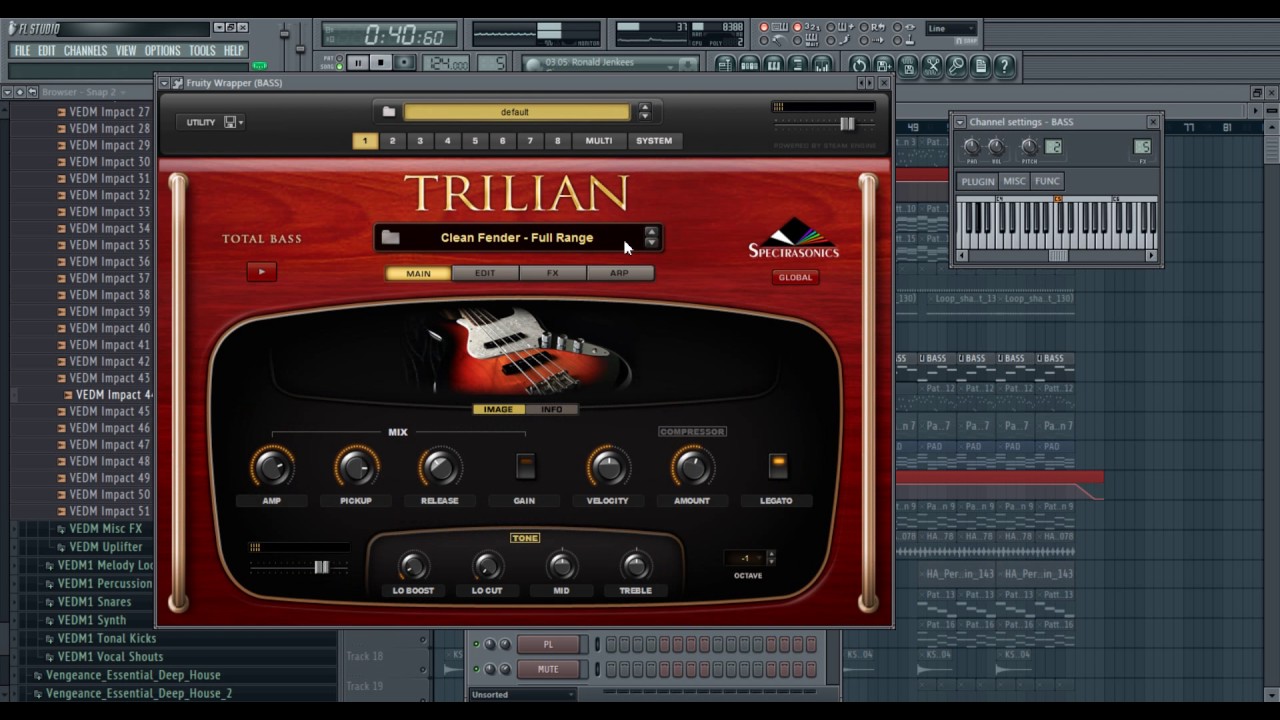This screenshot has height=720, width=1280.
Task: Open the HELP menu
Action: (234, 51)
